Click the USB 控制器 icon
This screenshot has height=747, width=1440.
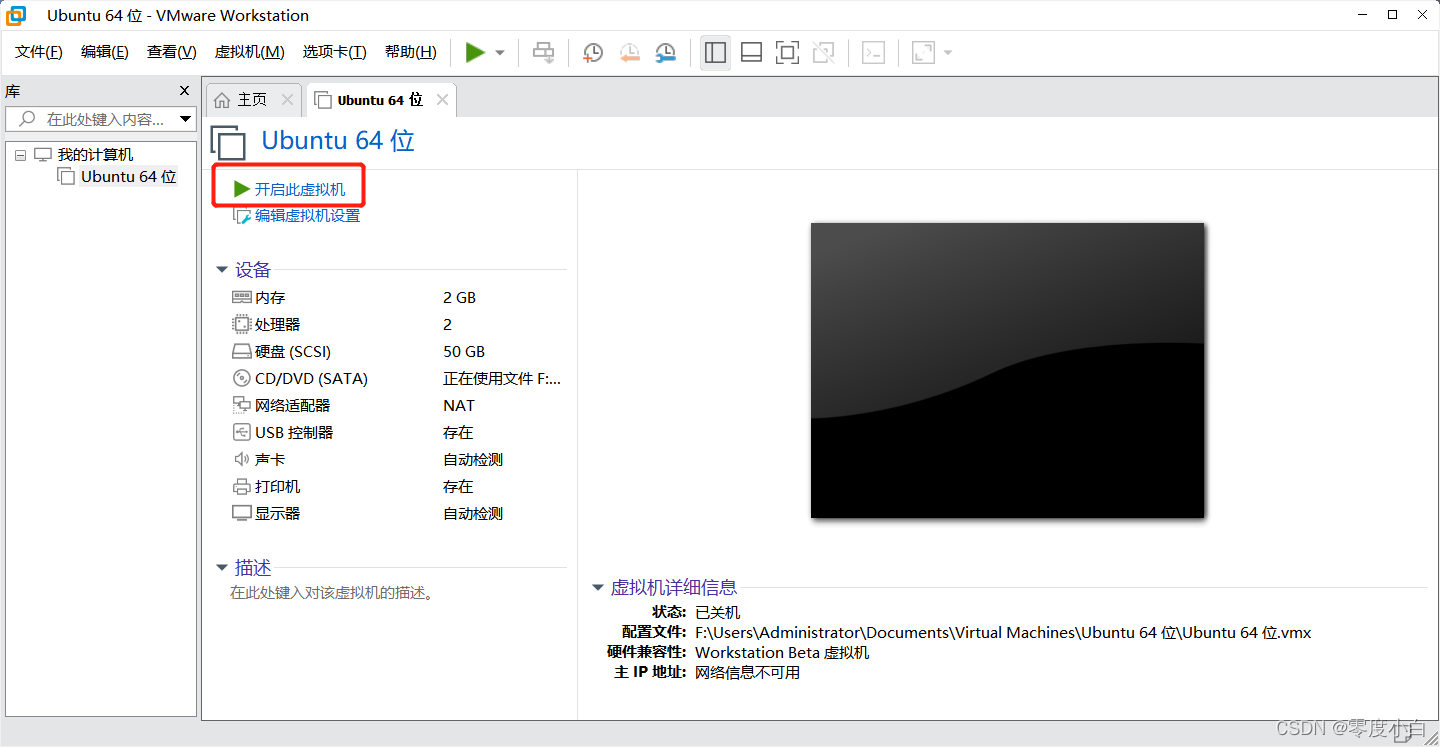click(241, 432)
